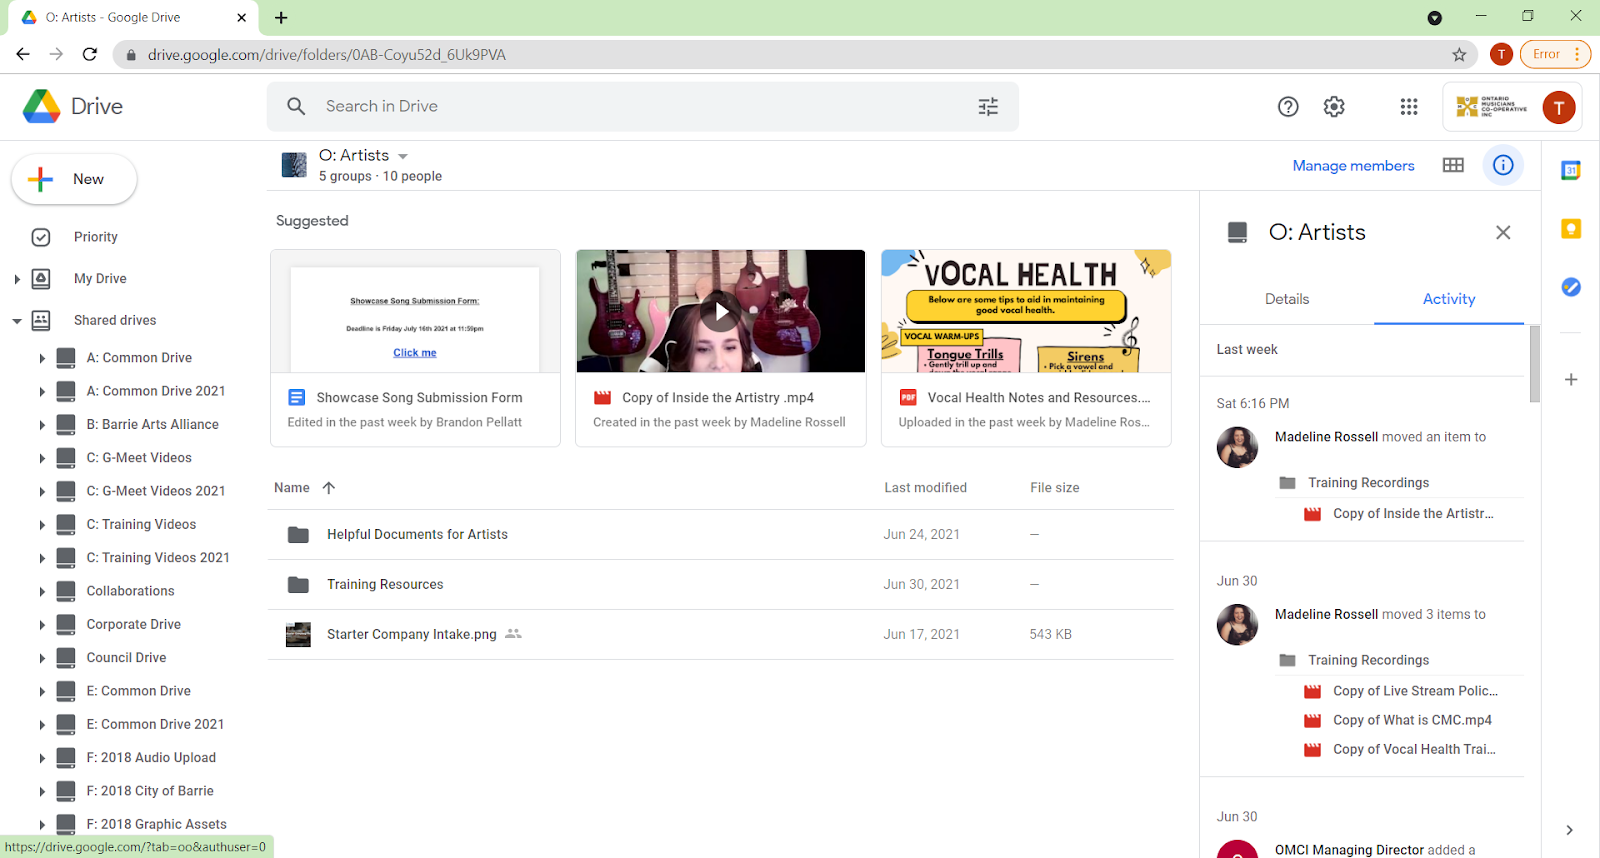
Task: Toggle the view details info icon
Action: click(x=1503, y=165)
